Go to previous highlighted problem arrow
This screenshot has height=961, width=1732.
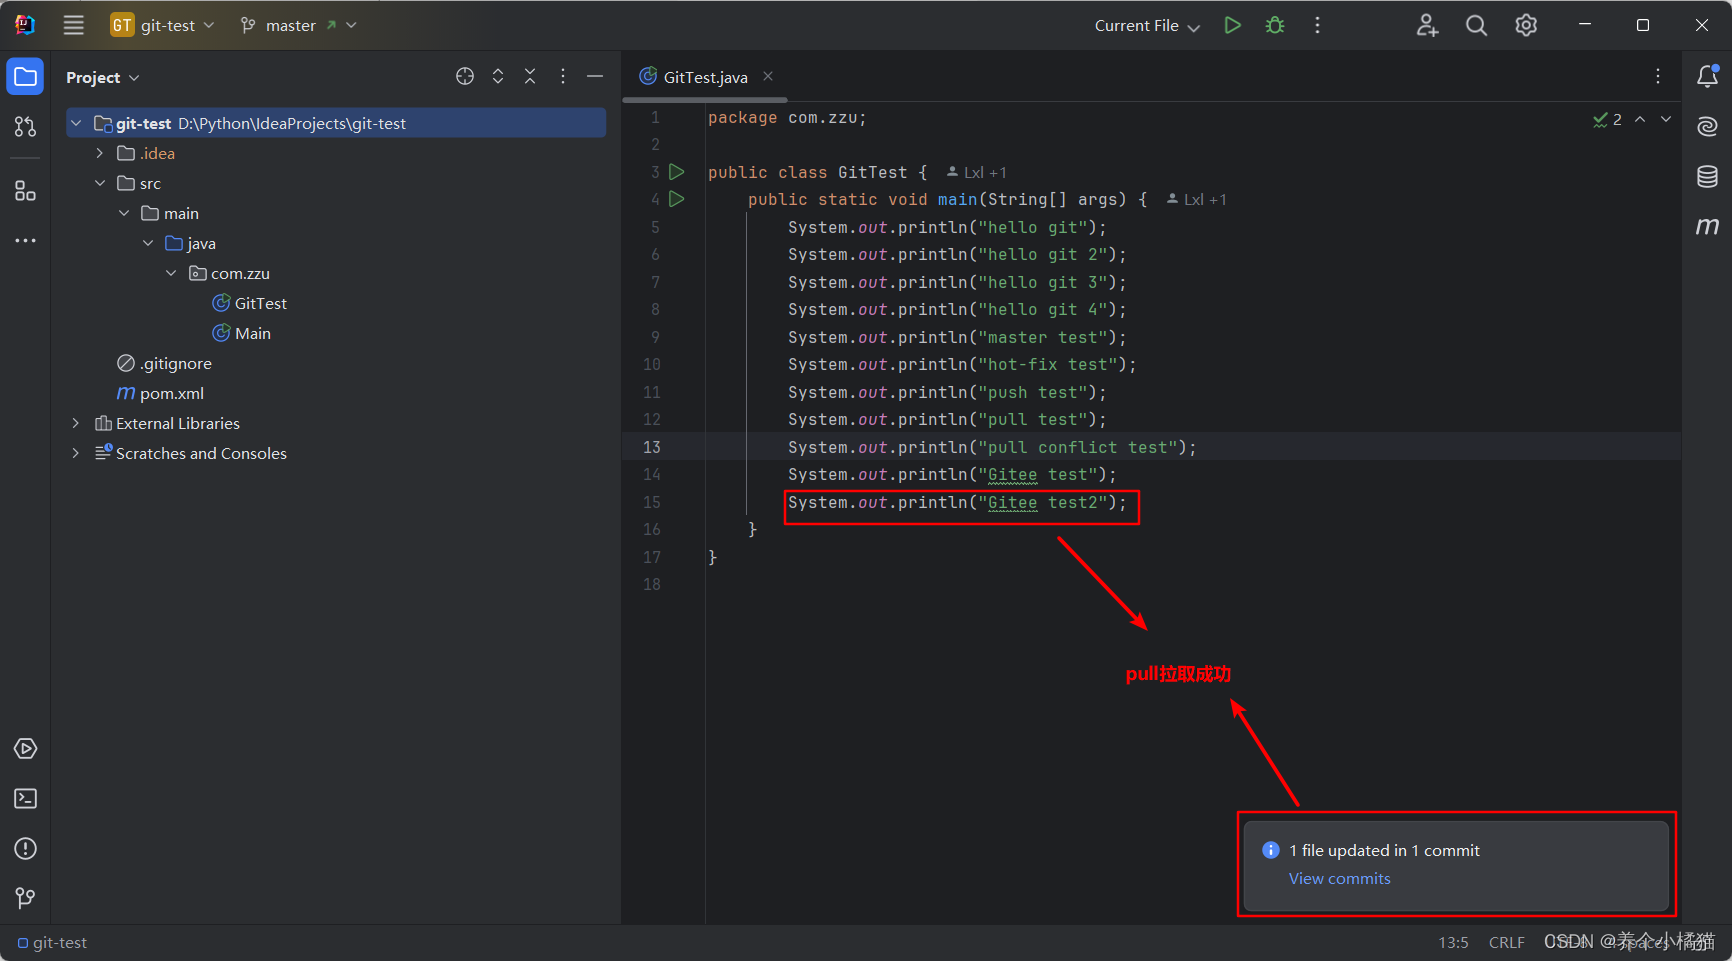pos(1640,119)
